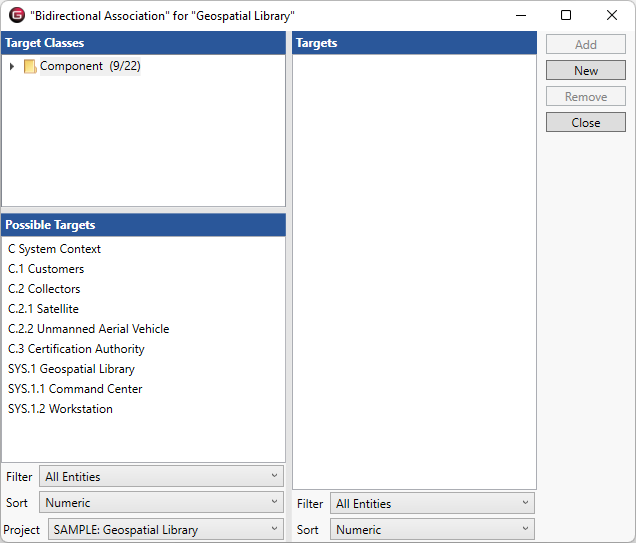Click the GENESYS app icon in title bar

tap(16, 15)
